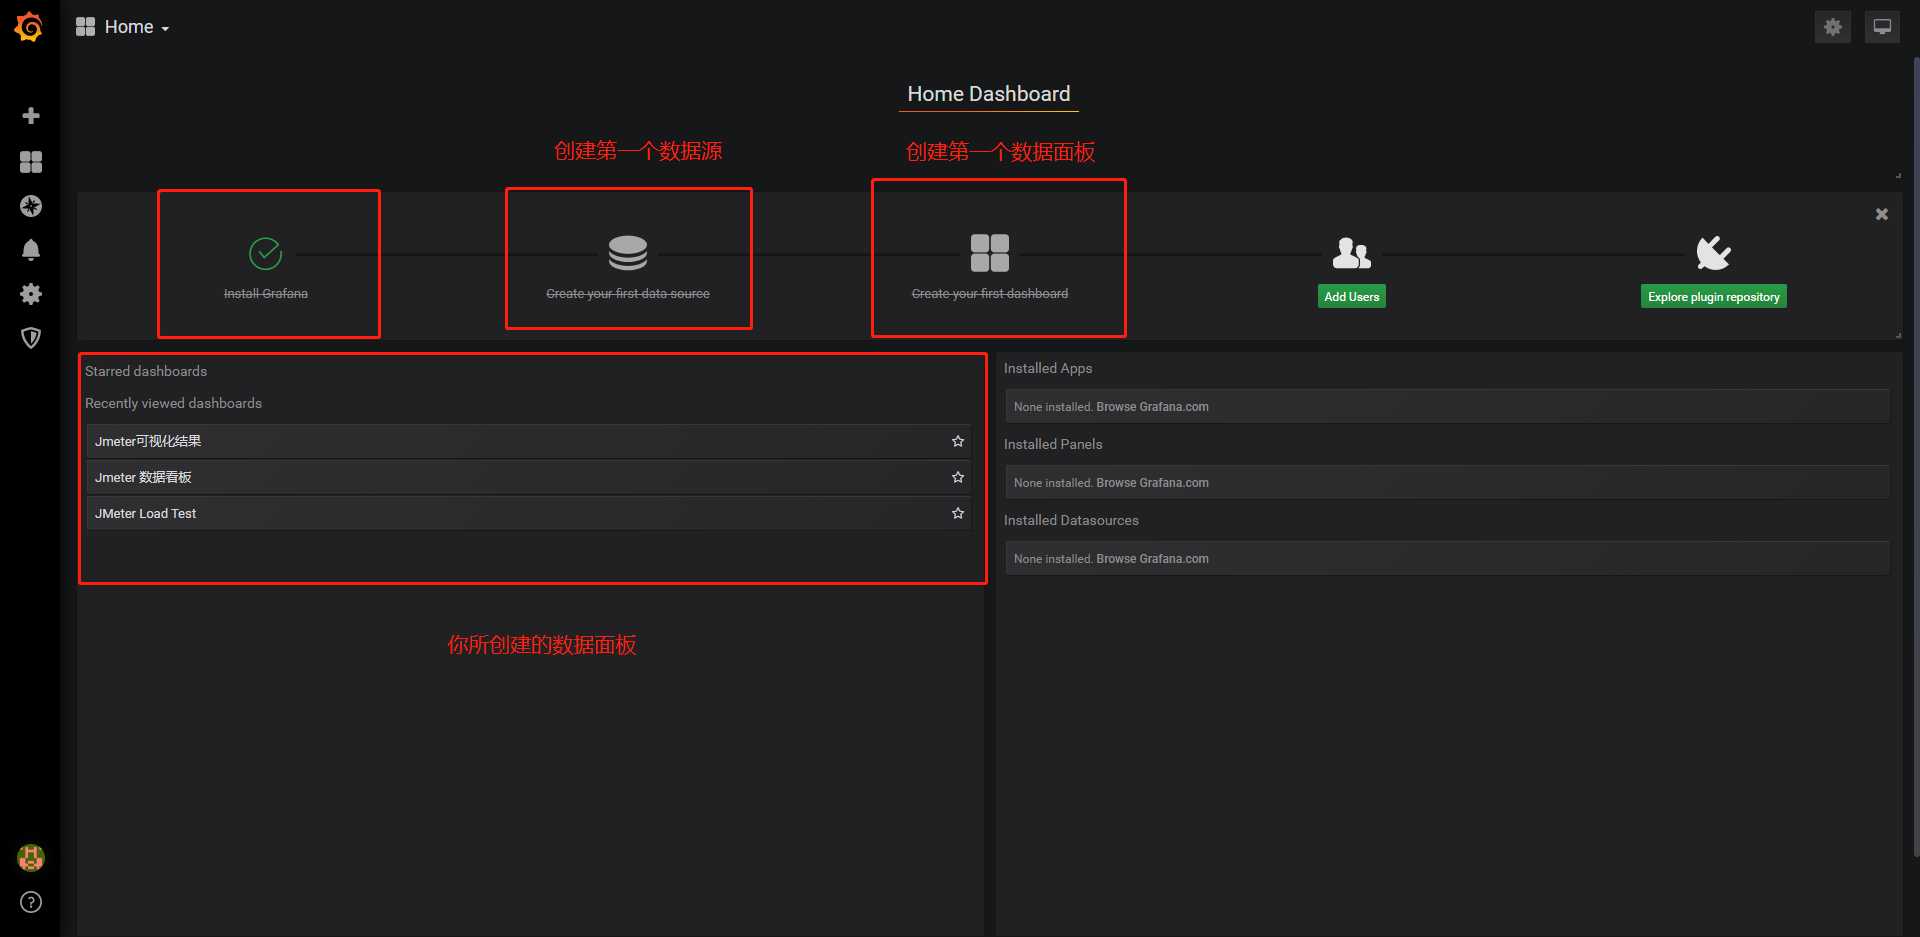Screen dimensions: 1920x937
Task: Click the page vertical scrollbar
Action: coord(1916,455)
